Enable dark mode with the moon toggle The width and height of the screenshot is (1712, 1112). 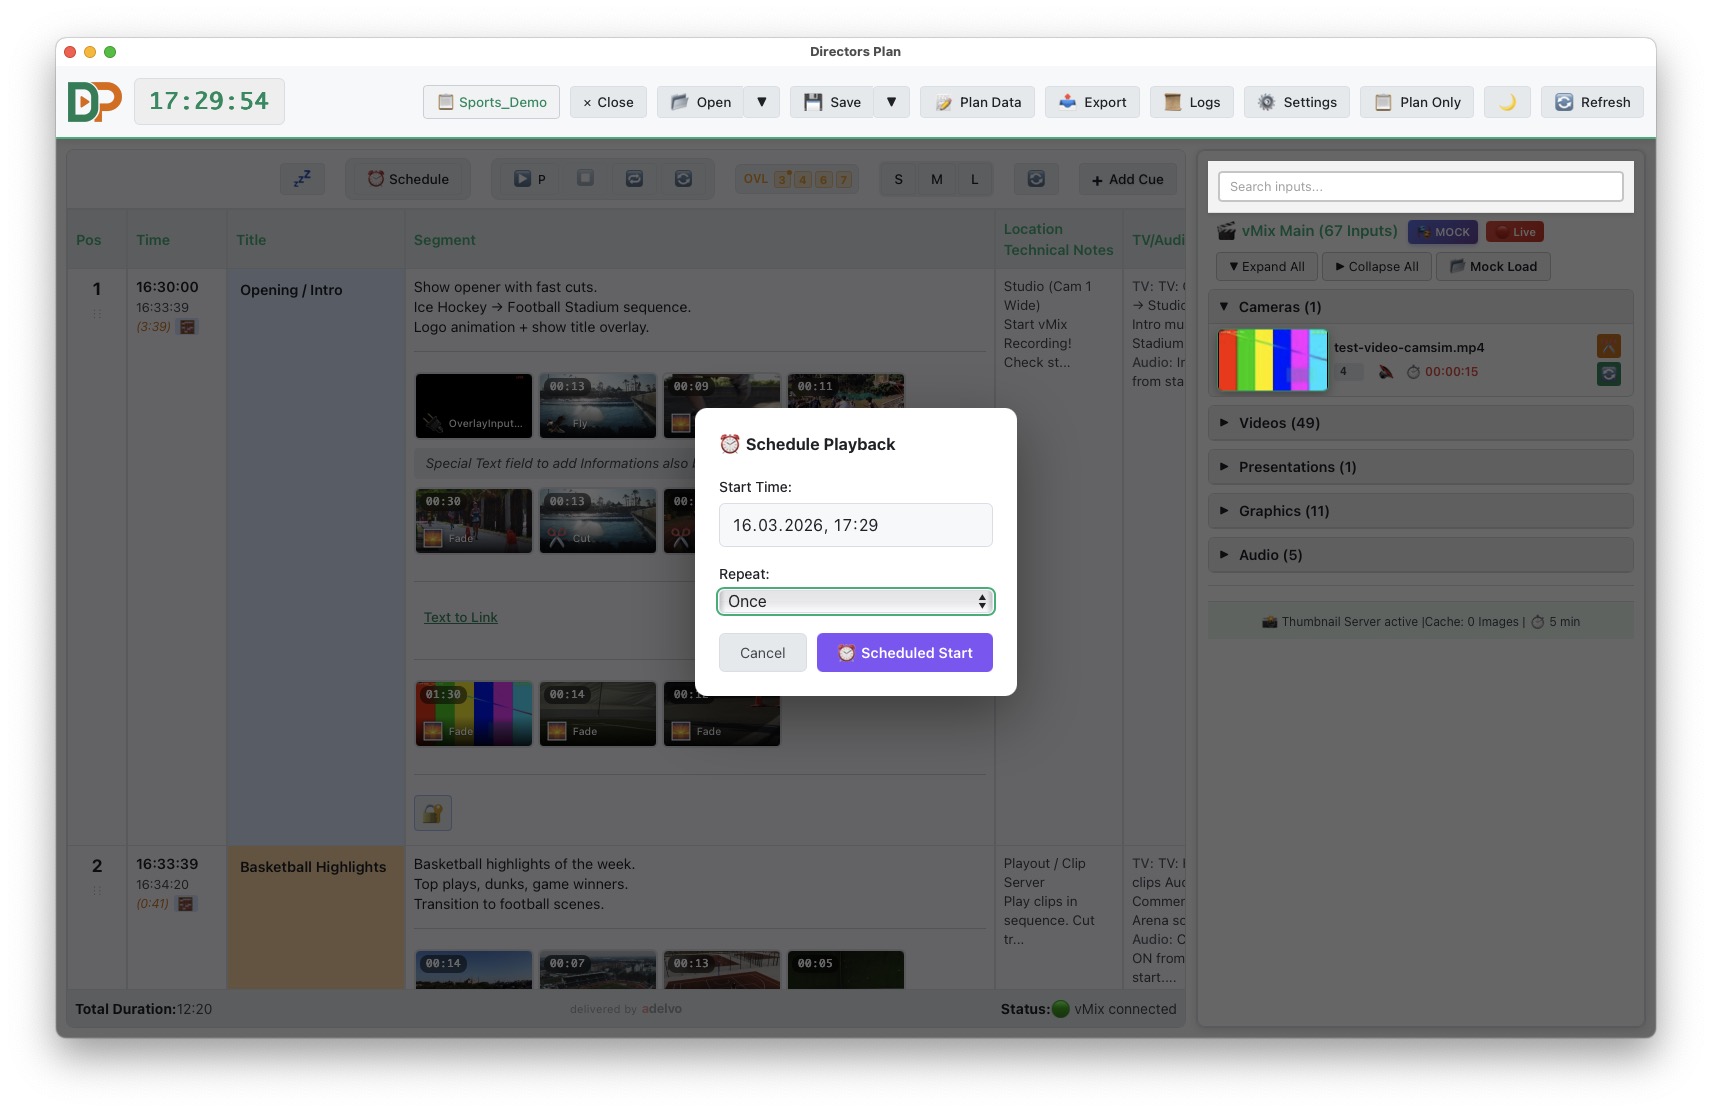[1507, 101]
